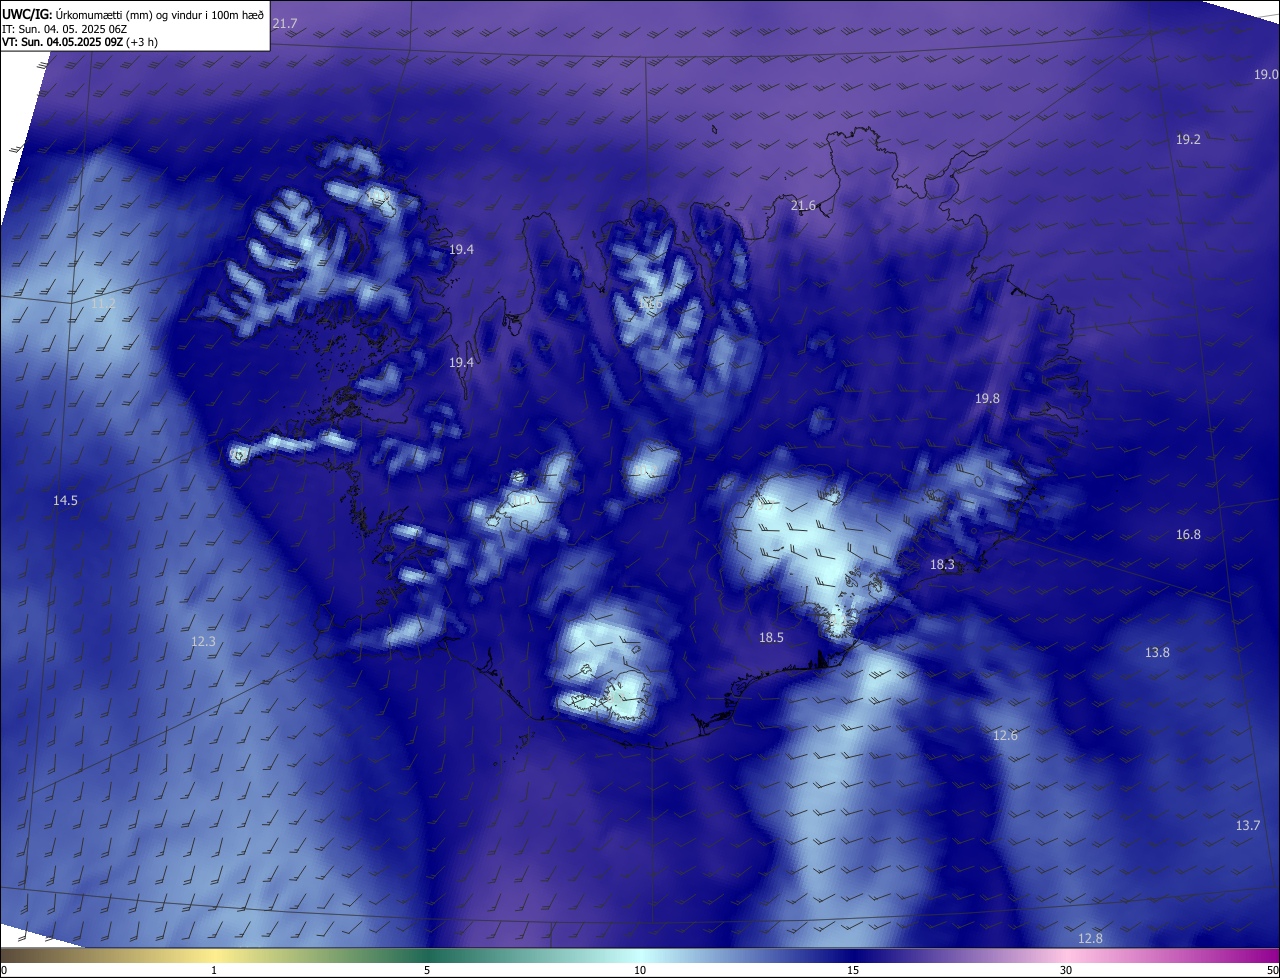Click the 18.5 value label
Viewport: 1280px width, 978px height.
tap(771, 638)
